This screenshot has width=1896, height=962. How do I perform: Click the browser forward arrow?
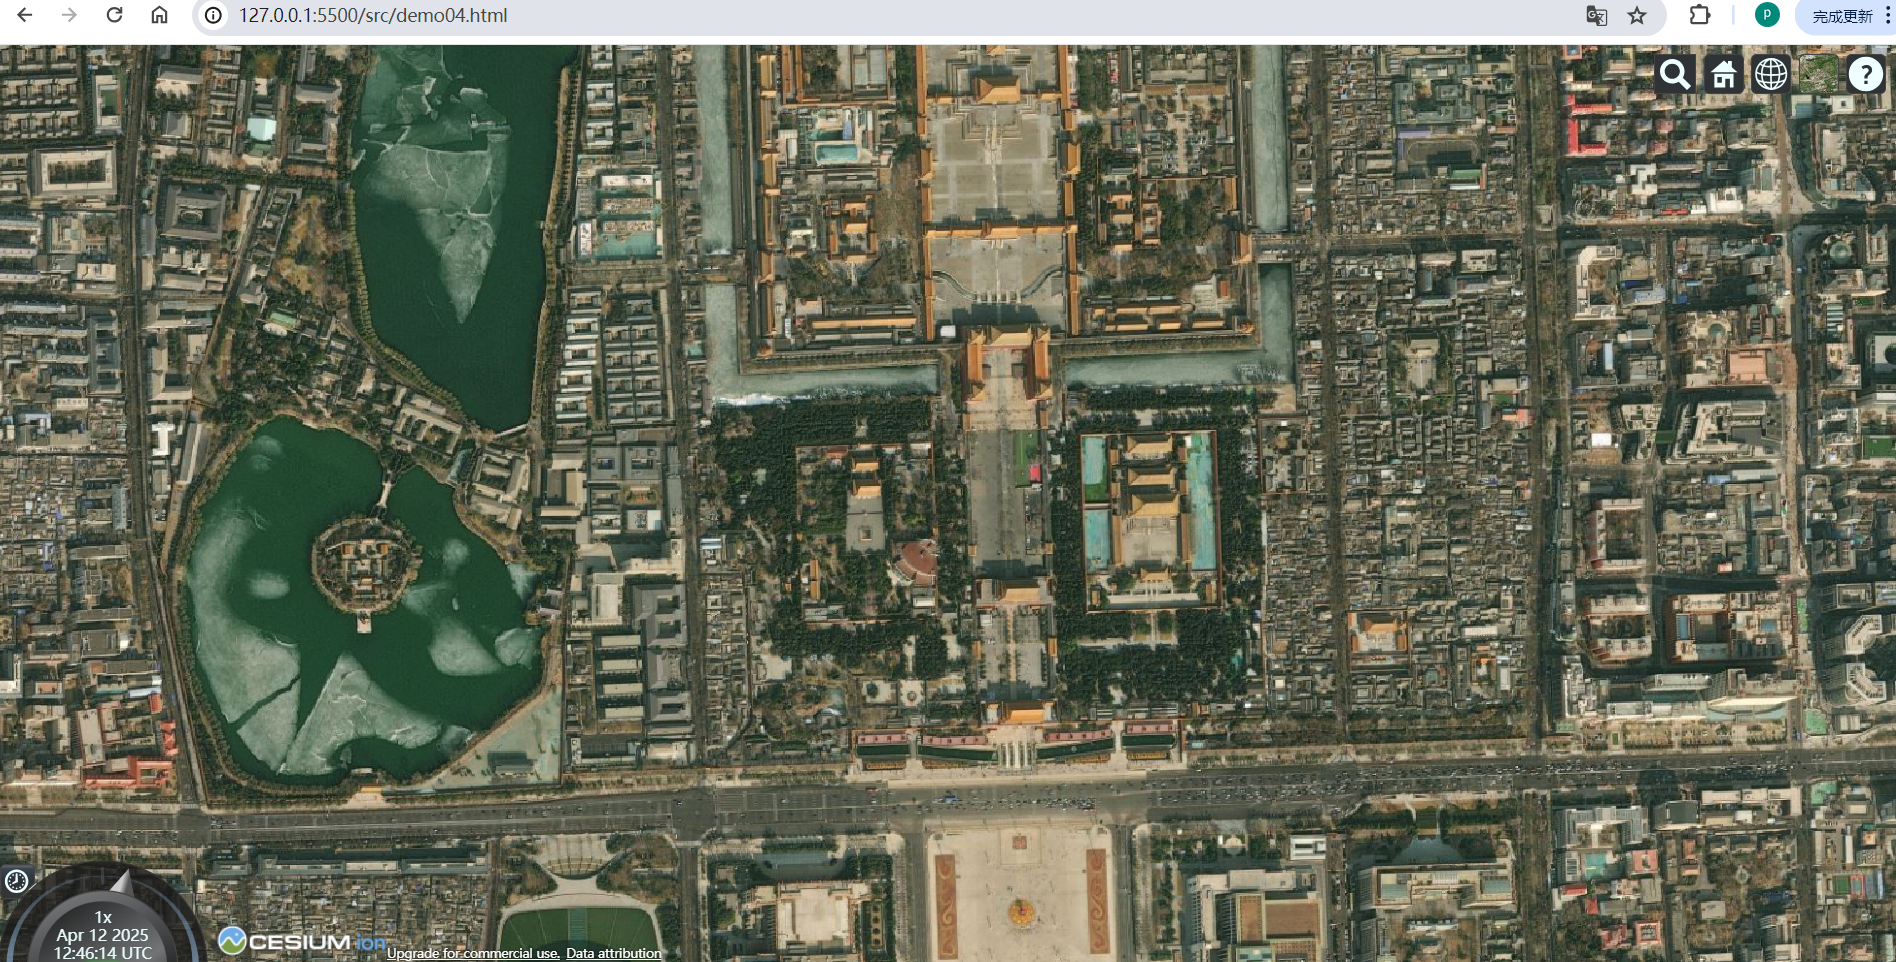[69, 15]
